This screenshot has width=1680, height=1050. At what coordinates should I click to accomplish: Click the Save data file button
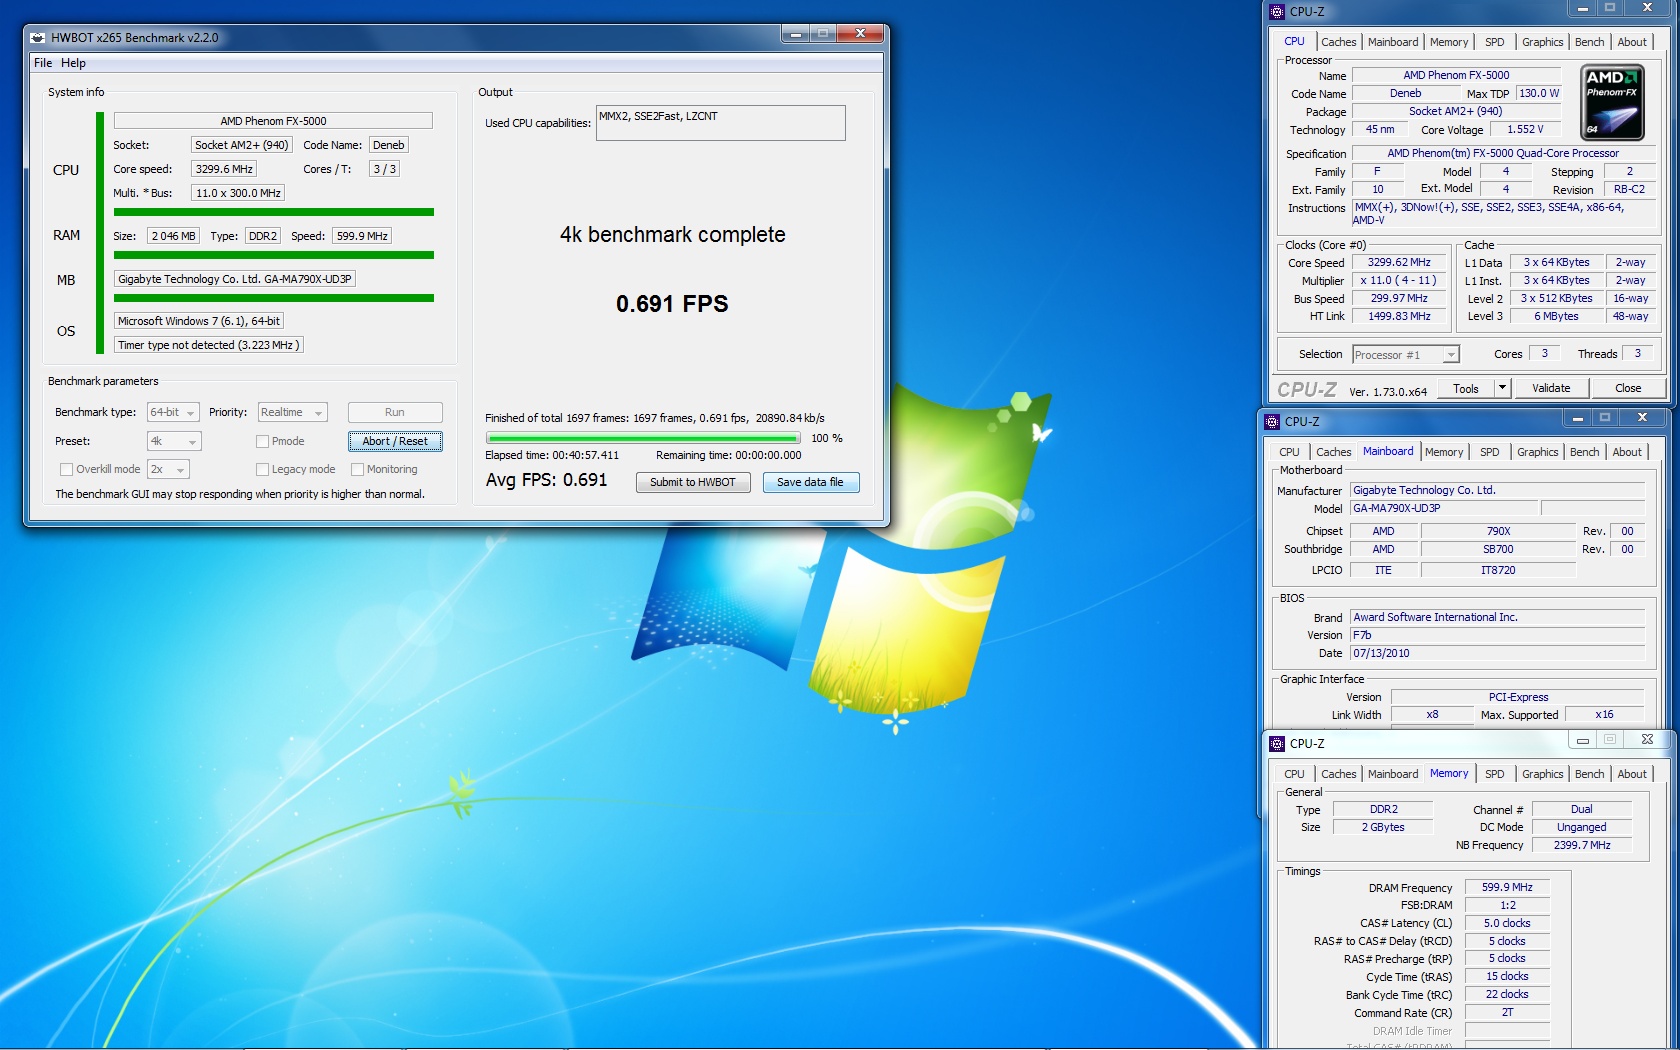pos(810,482)
